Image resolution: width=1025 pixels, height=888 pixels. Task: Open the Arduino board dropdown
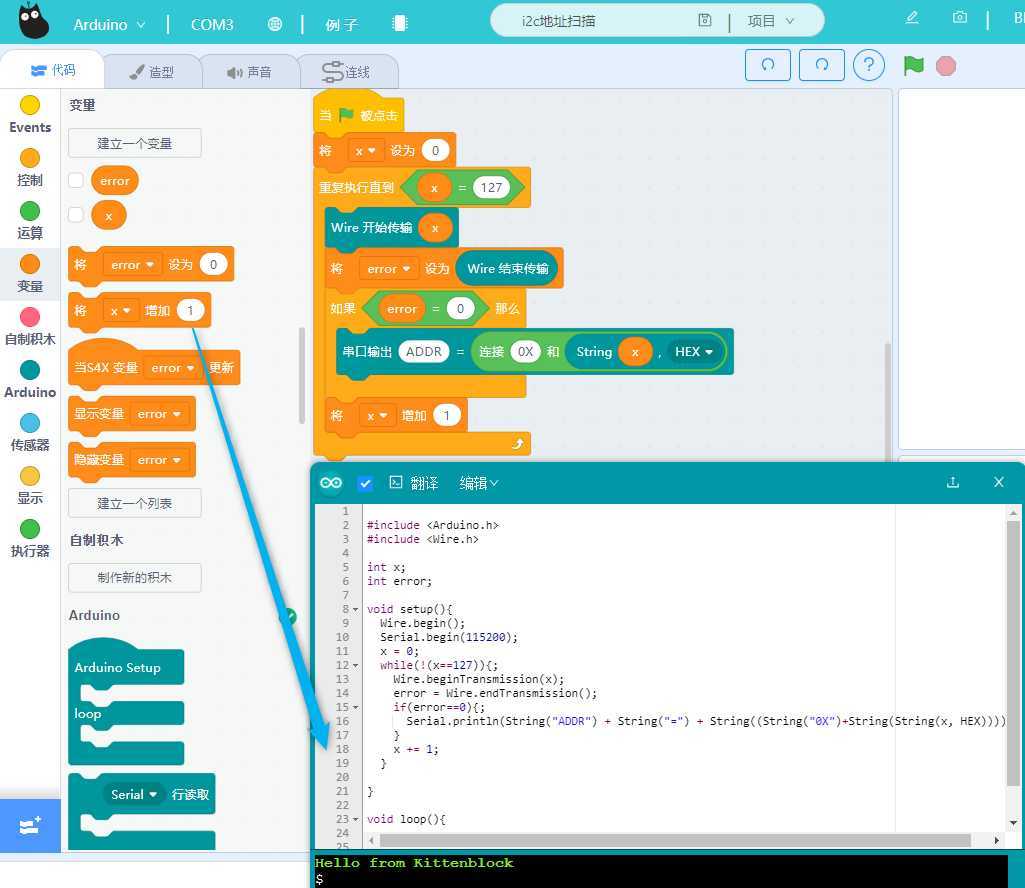coord(109,24)
